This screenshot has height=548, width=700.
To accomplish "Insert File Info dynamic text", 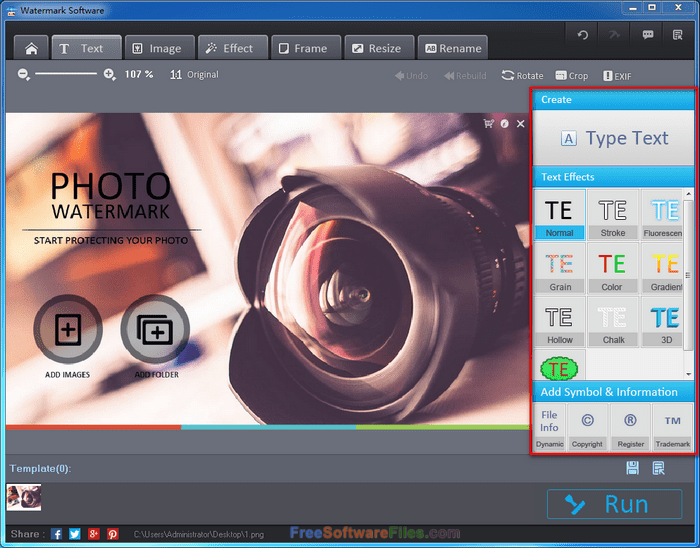I will [550, 428].
